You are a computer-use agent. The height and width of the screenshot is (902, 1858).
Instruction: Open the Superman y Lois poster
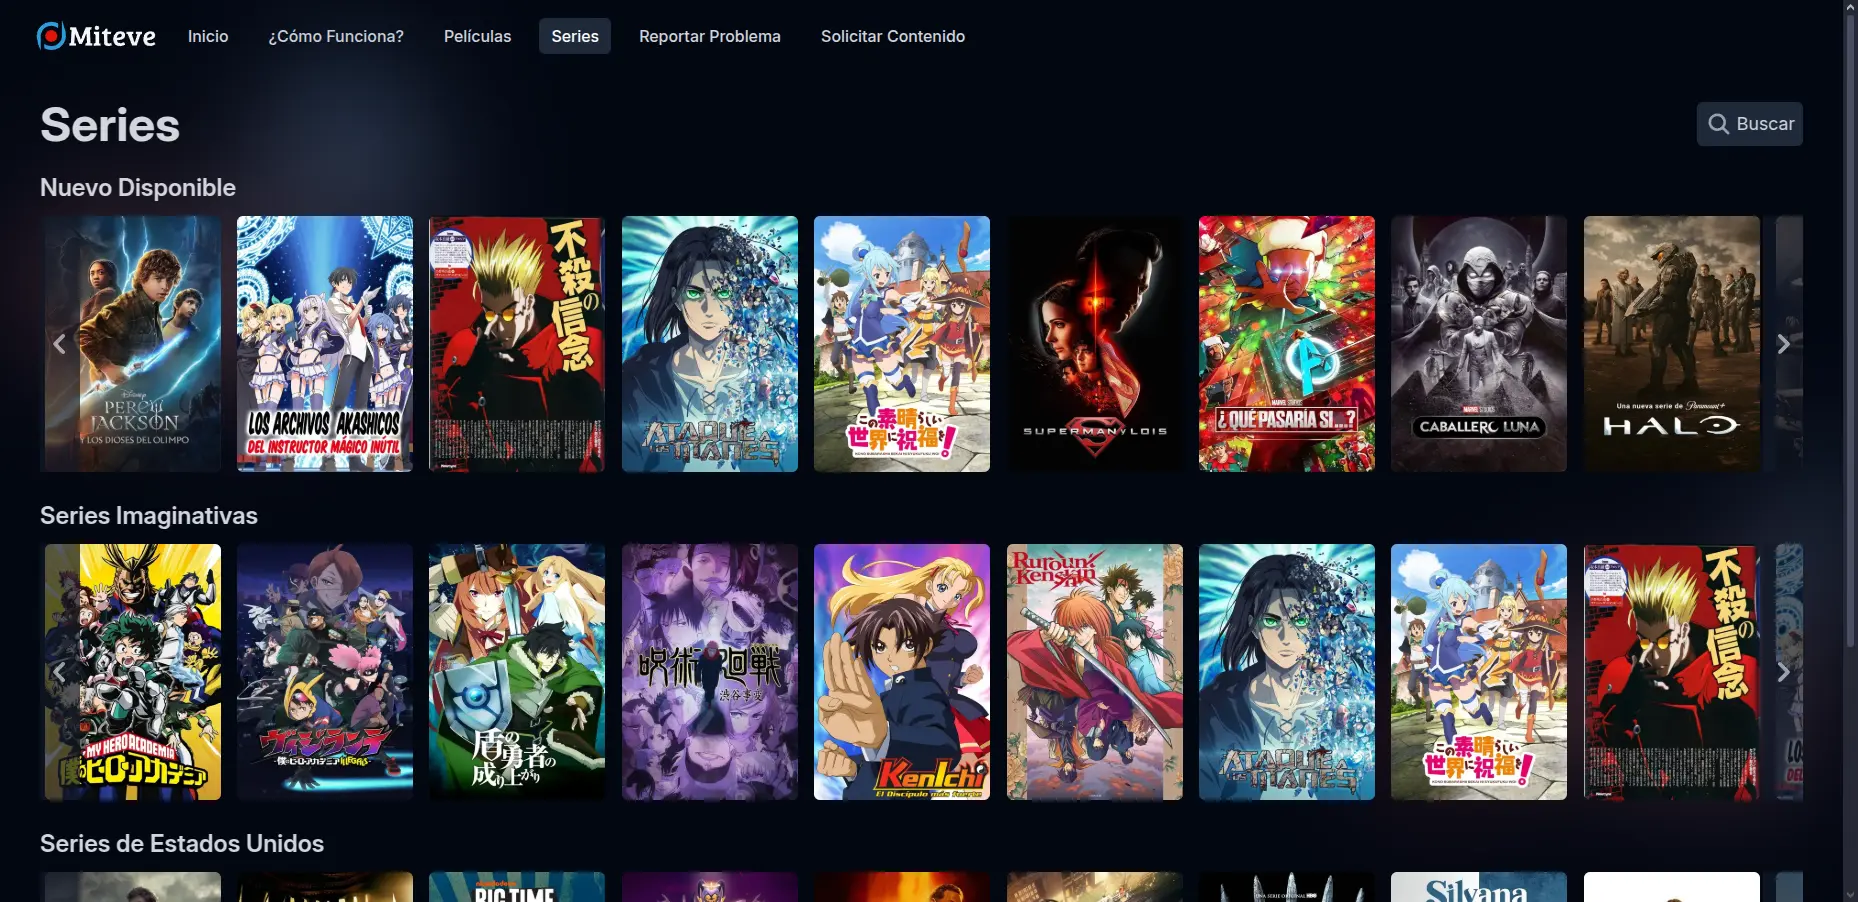point(1094,344)
